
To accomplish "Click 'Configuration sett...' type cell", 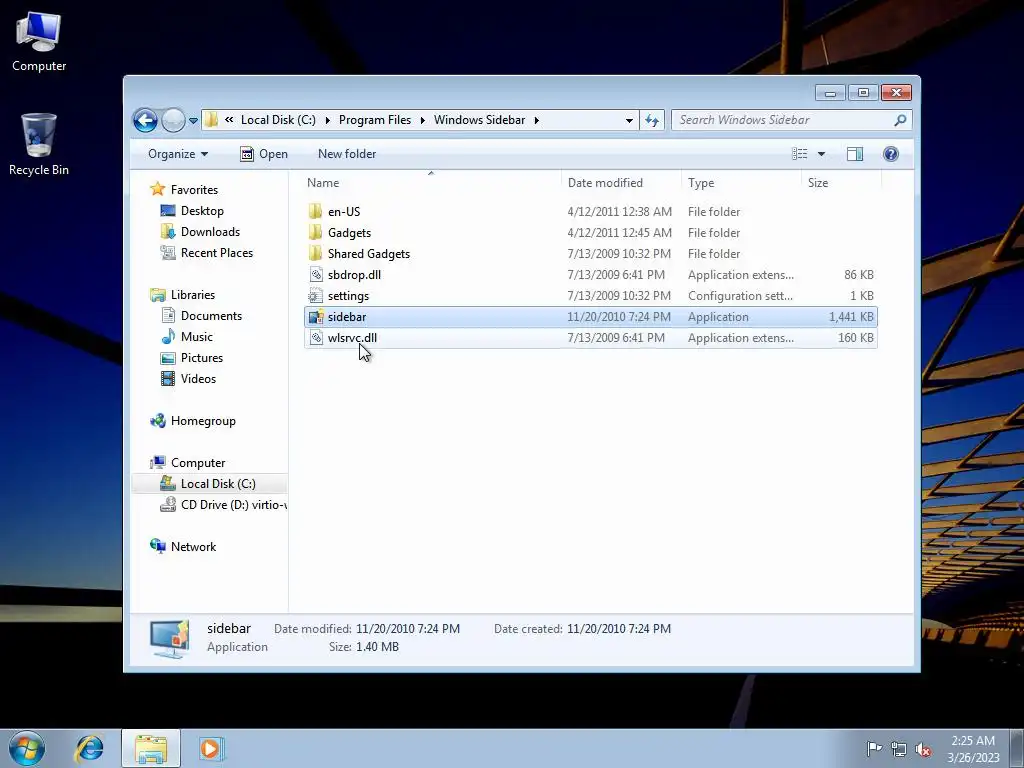I will click(x=740, y=296).
